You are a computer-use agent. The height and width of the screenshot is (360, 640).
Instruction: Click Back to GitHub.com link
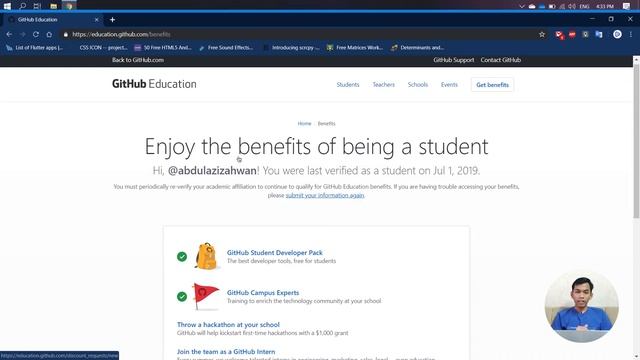[138, 60]
